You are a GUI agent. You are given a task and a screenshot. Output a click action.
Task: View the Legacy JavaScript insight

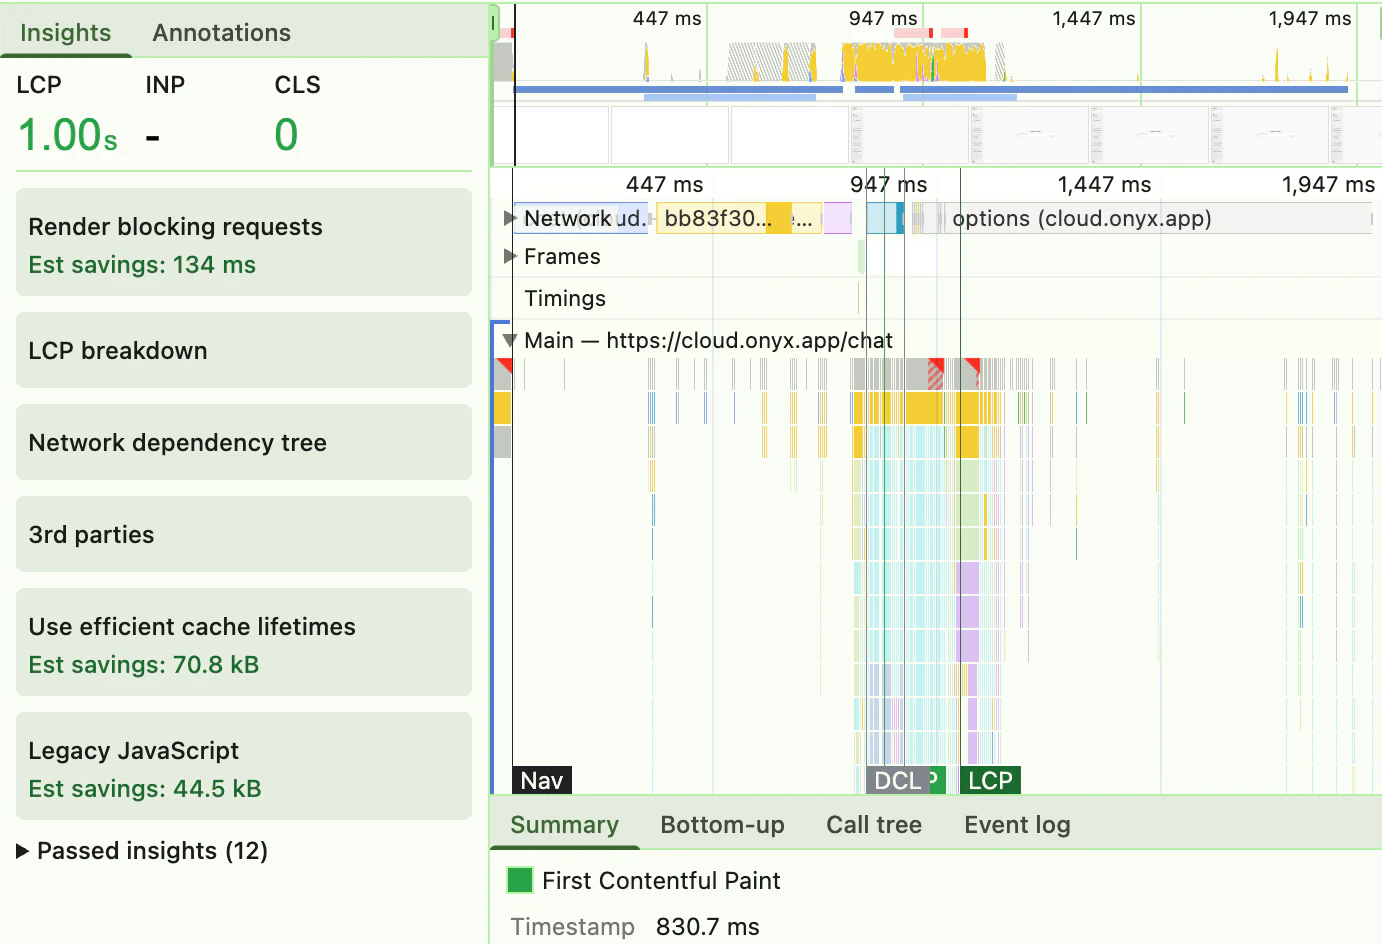point(243,766)
